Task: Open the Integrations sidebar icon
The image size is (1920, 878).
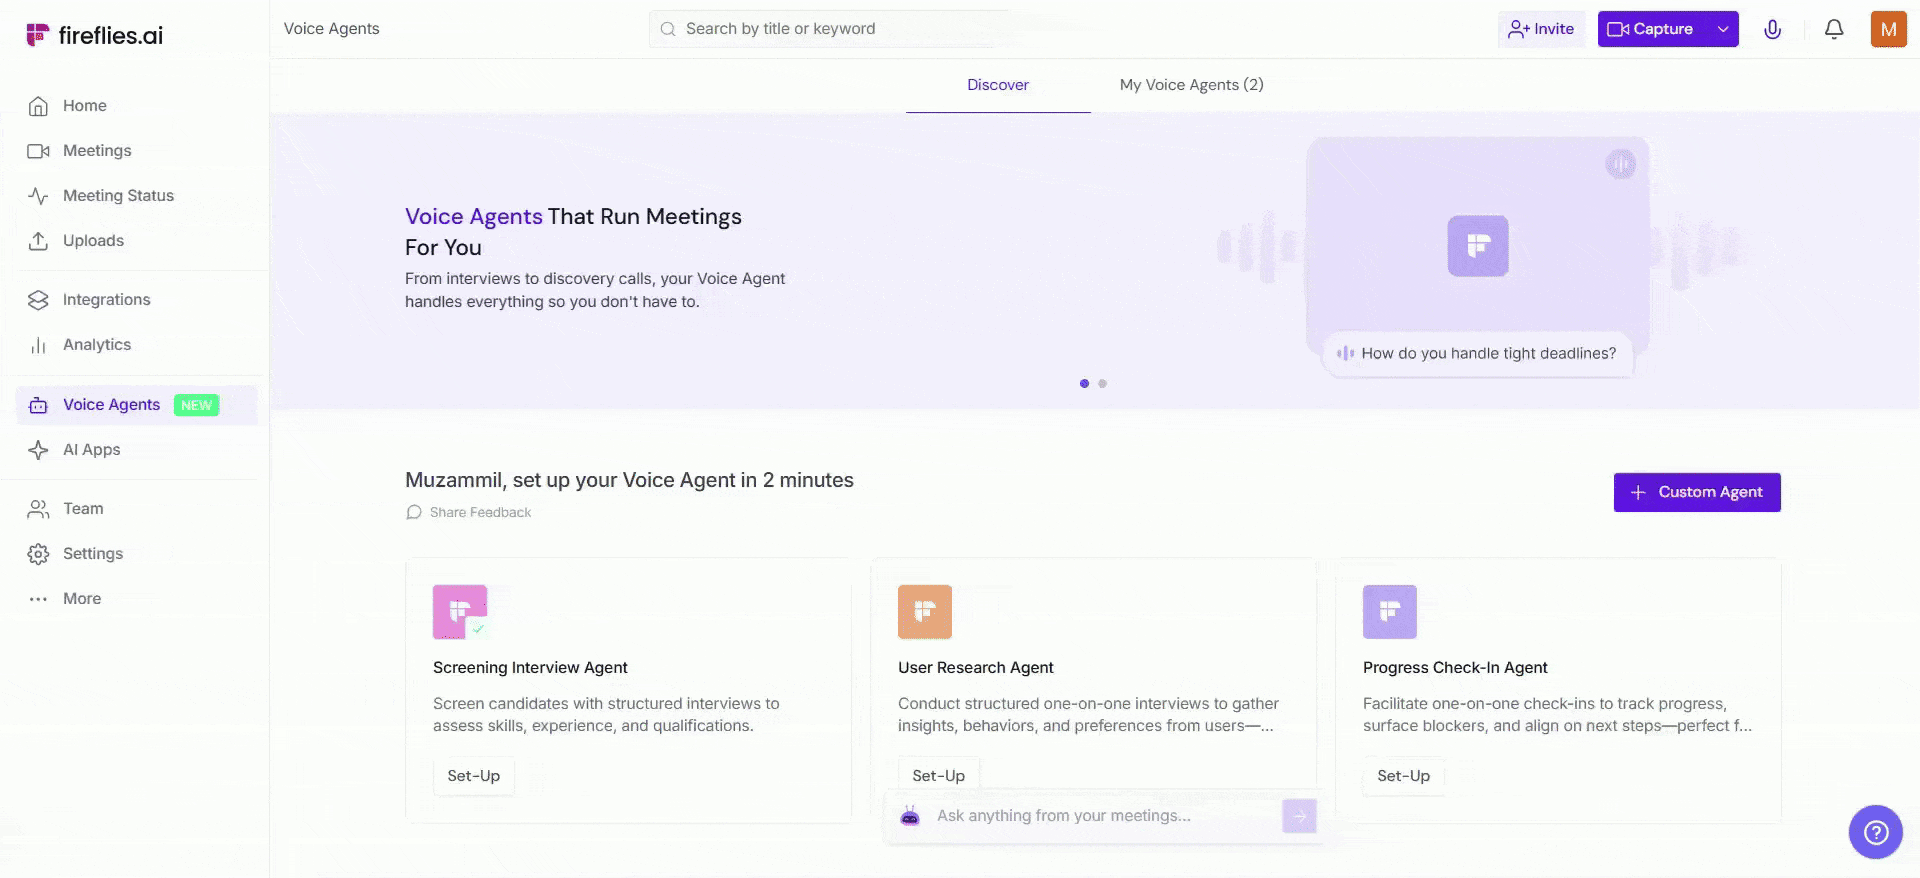Action: (x=38, y=300)
